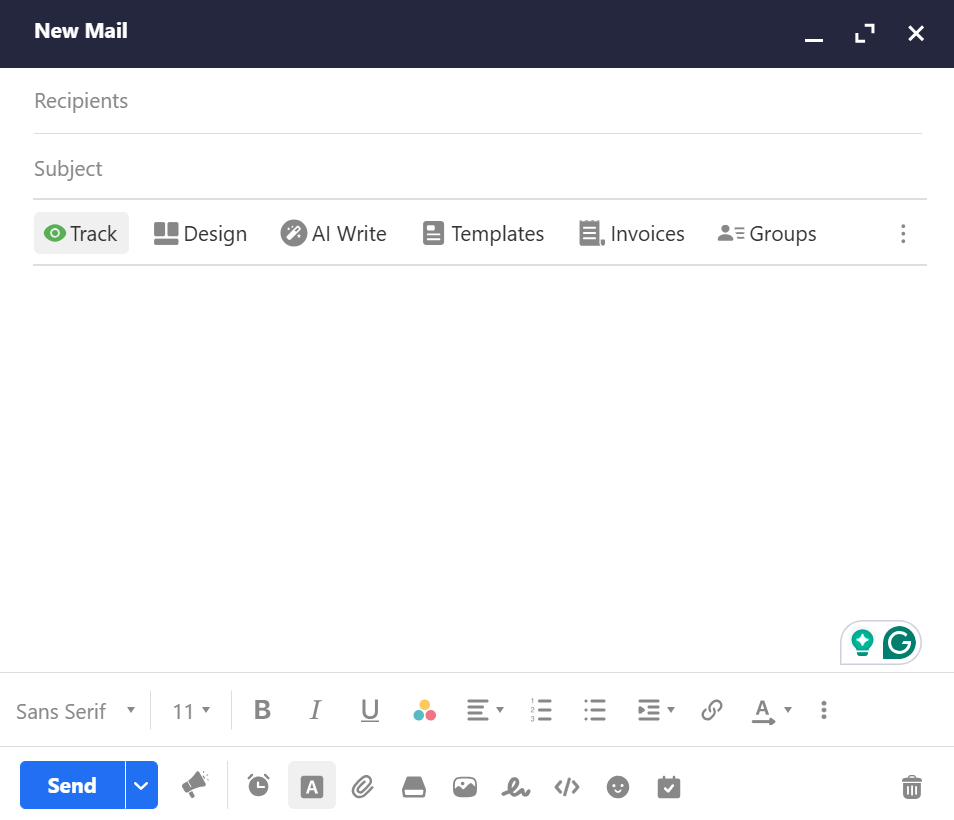This screenshot has height=820, width=954.
Task: Toggle bold formatting
Action: 262,710
